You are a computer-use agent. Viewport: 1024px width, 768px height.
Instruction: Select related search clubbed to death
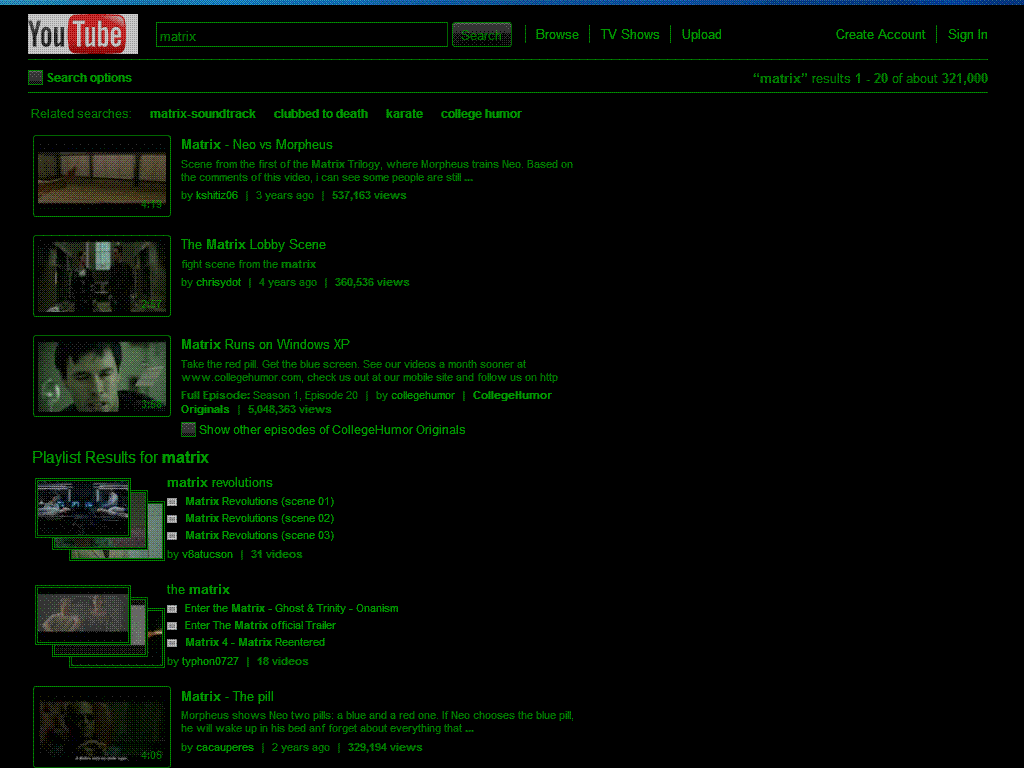click(321, 114)
